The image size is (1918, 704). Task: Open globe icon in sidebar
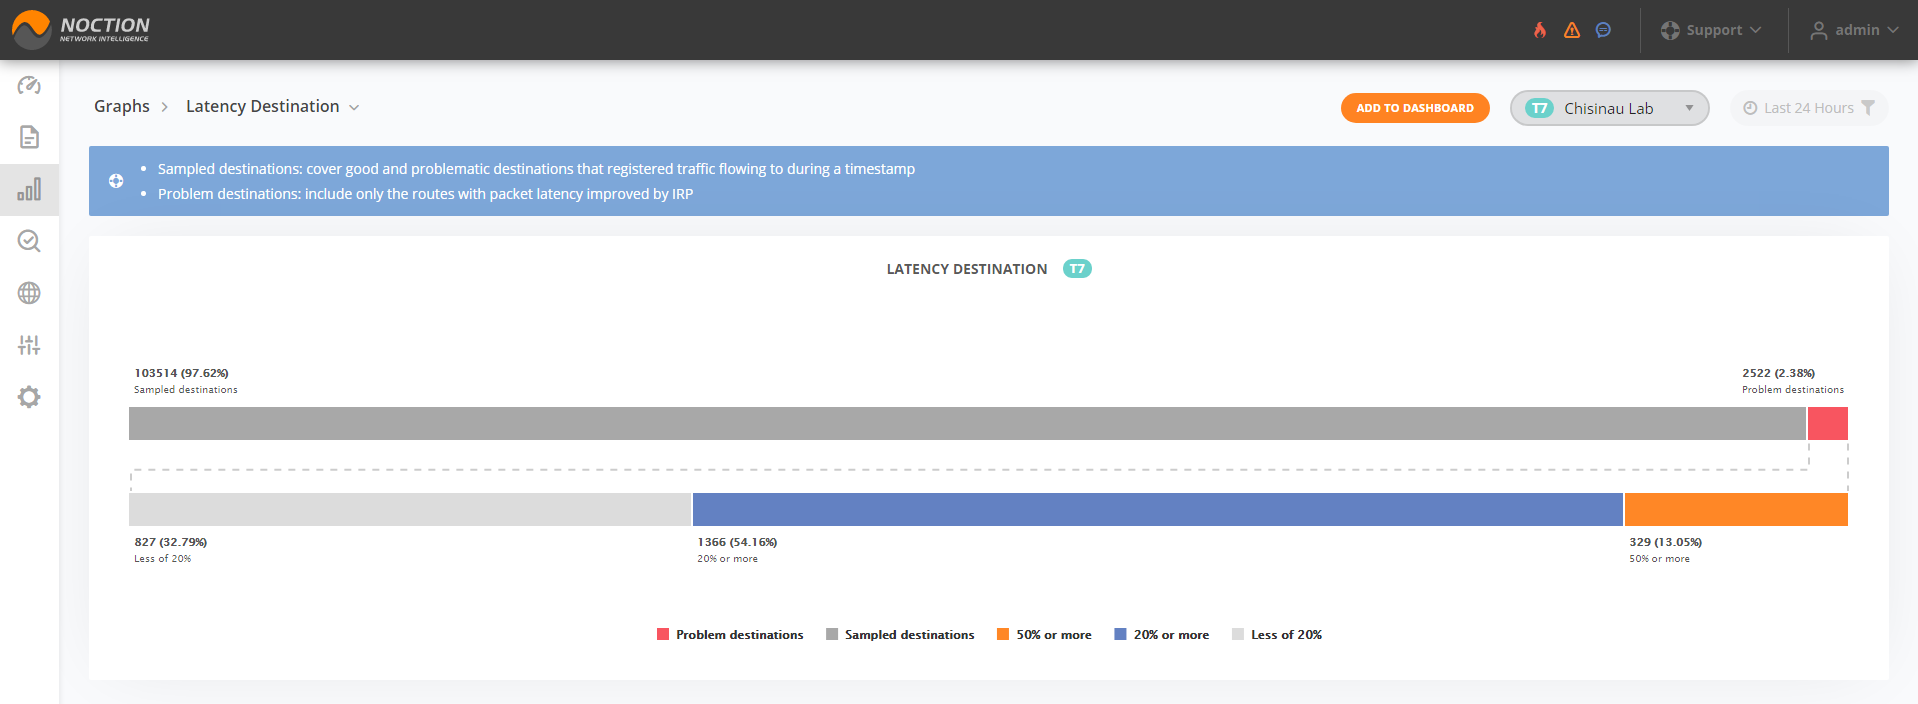pos(29,293)
